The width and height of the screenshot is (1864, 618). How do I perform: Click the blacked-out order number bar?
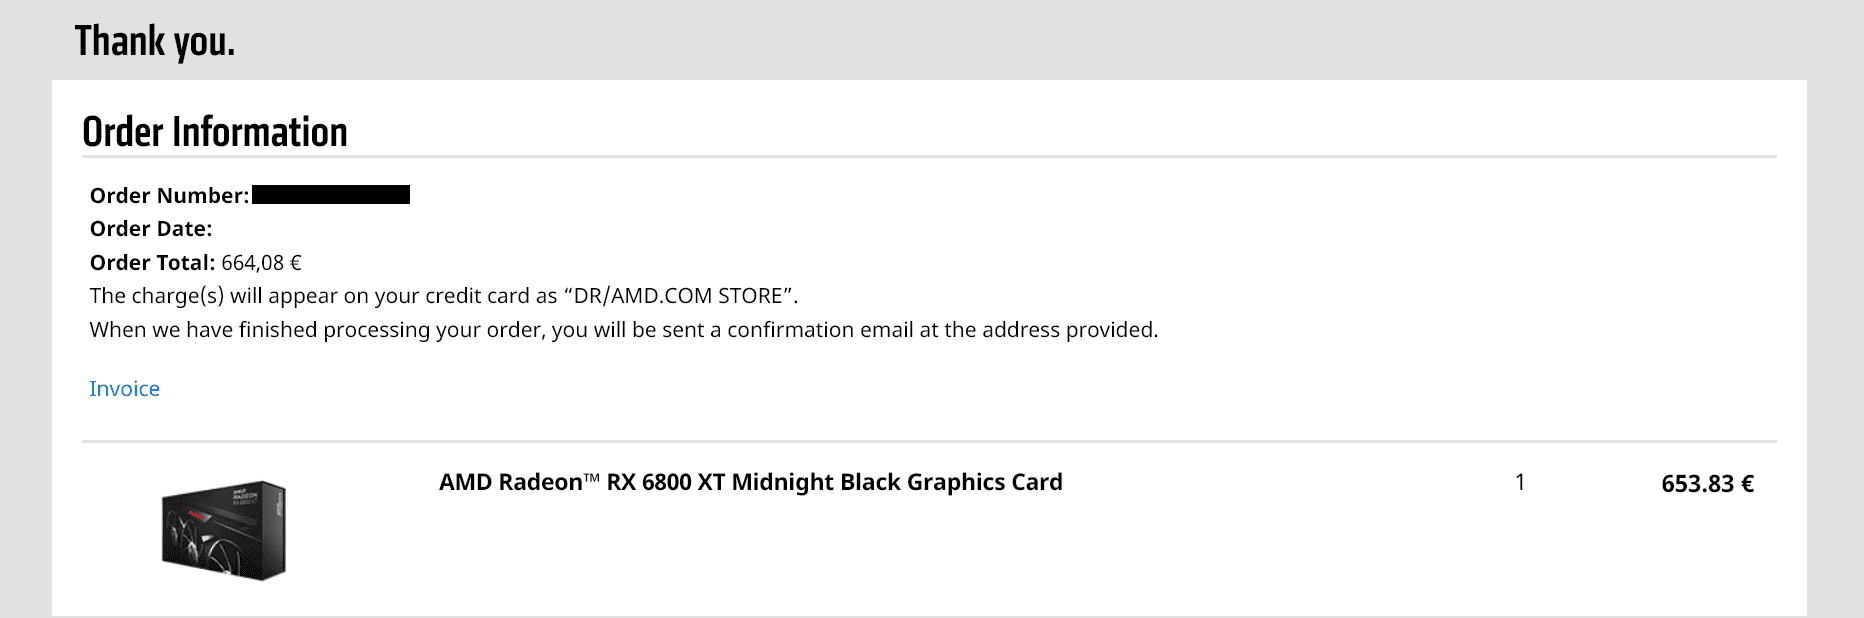click(x=331, y=195)
